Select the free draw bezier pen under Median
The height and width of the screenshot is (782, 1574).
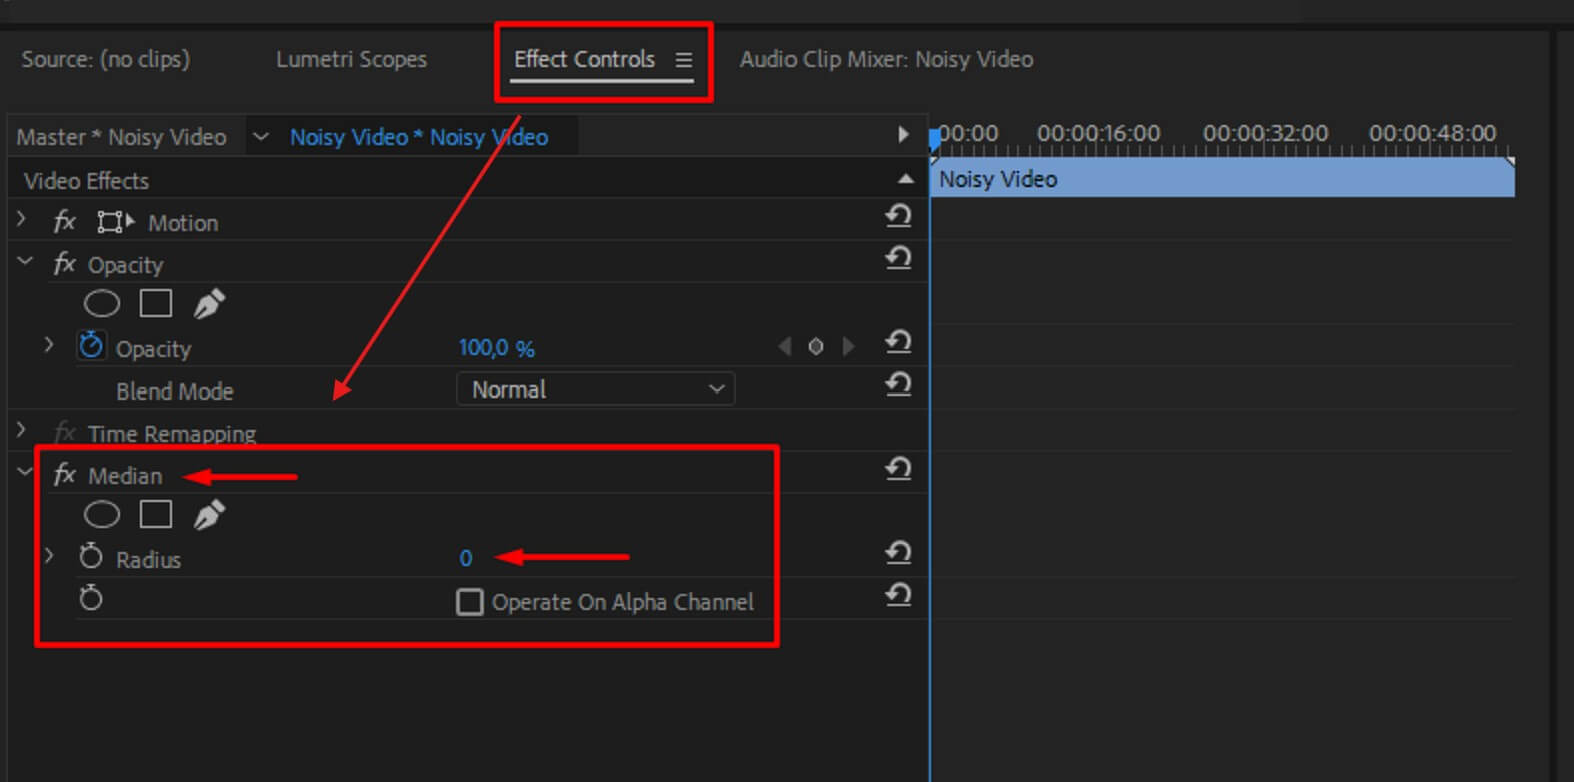pyautogui.click(x=208, y=514)
